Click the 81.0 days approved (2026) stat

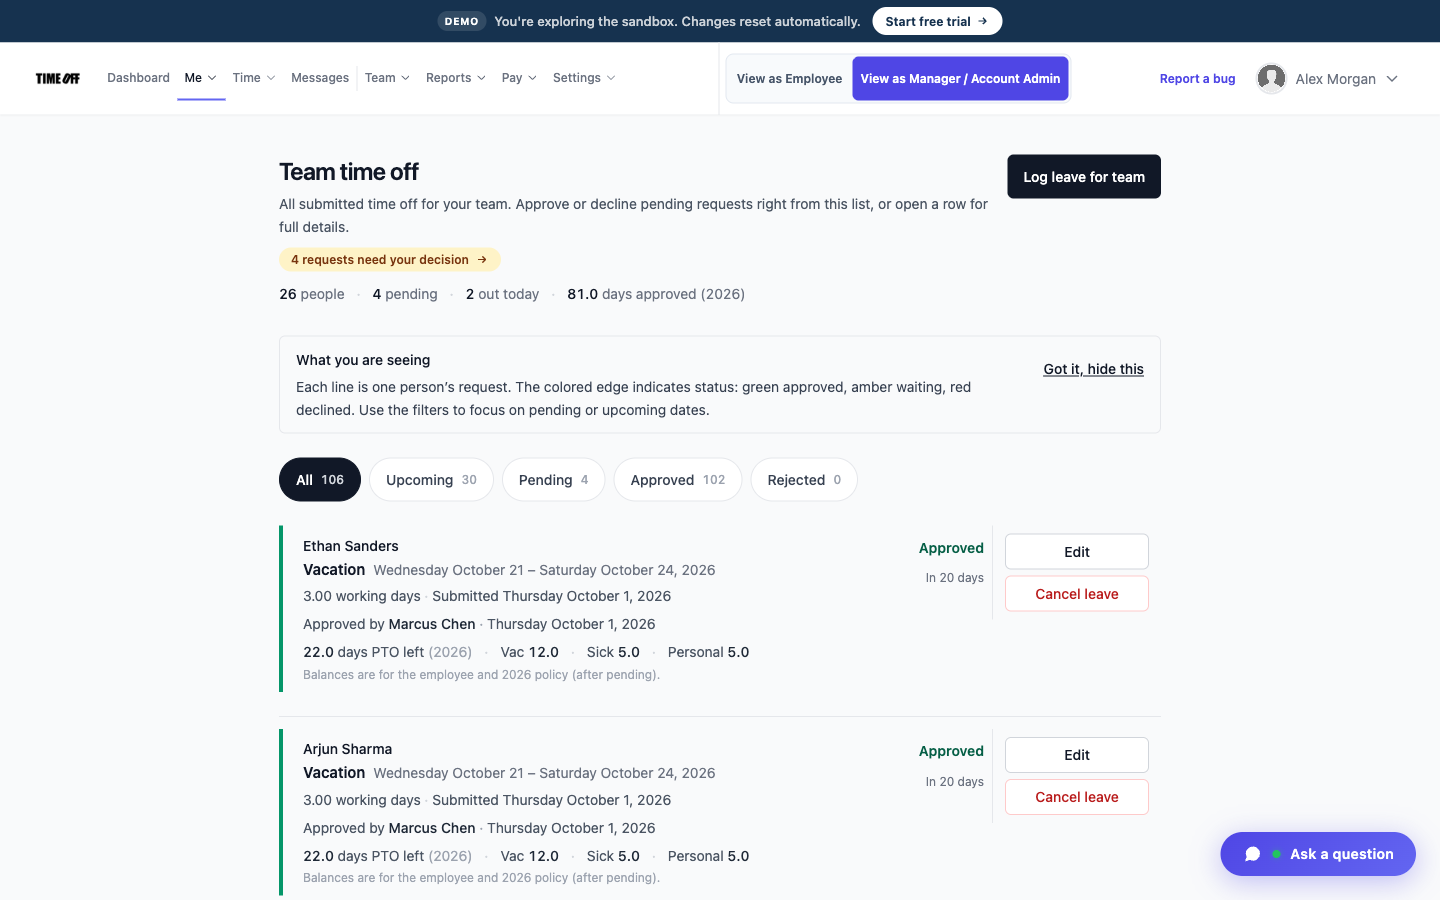(x=656, y=294)
